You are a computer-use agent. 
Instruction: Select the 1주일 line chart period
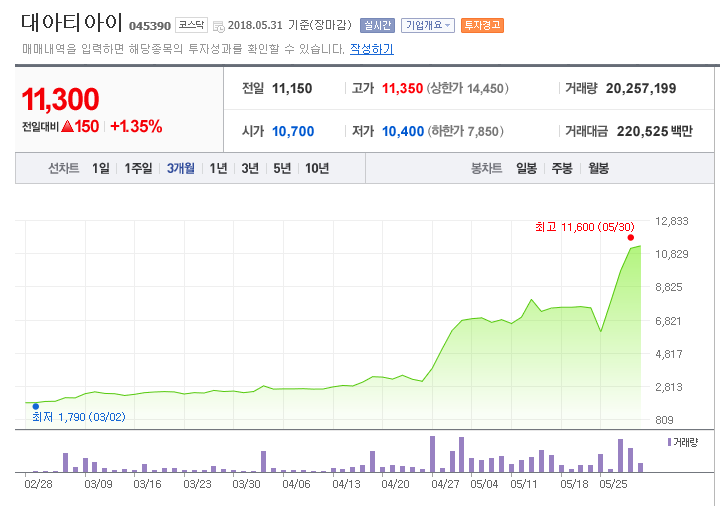coord(138,169)
